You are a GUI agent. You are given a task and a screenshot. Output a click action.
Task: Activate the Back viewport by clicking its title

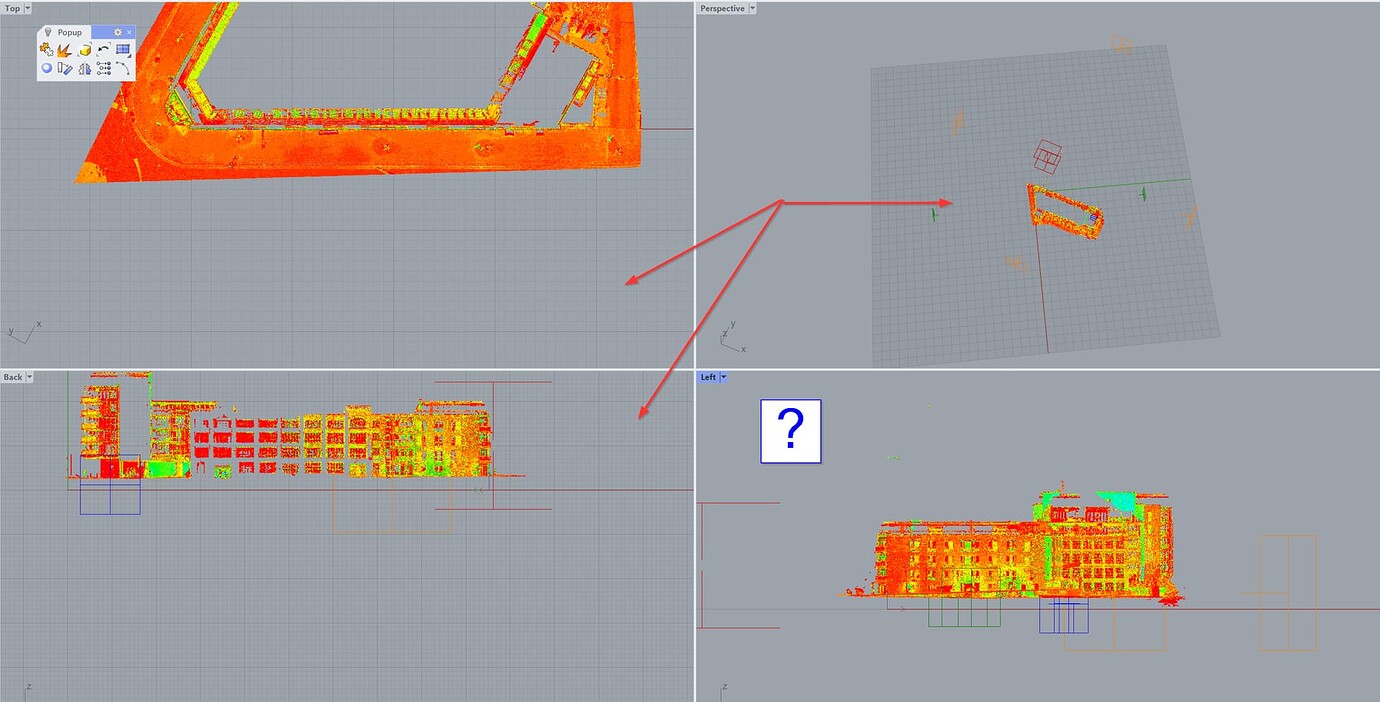coord(11,377)
